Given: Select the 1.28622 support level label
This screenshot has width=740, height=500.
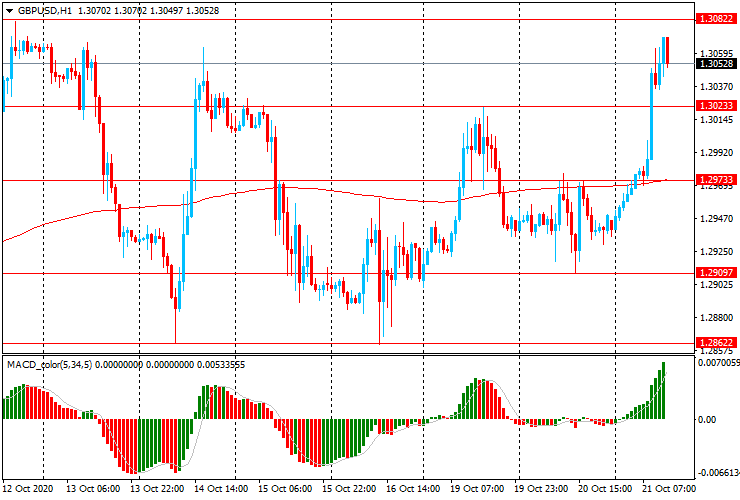Looking at the screenshot, I should coord(716,342).
